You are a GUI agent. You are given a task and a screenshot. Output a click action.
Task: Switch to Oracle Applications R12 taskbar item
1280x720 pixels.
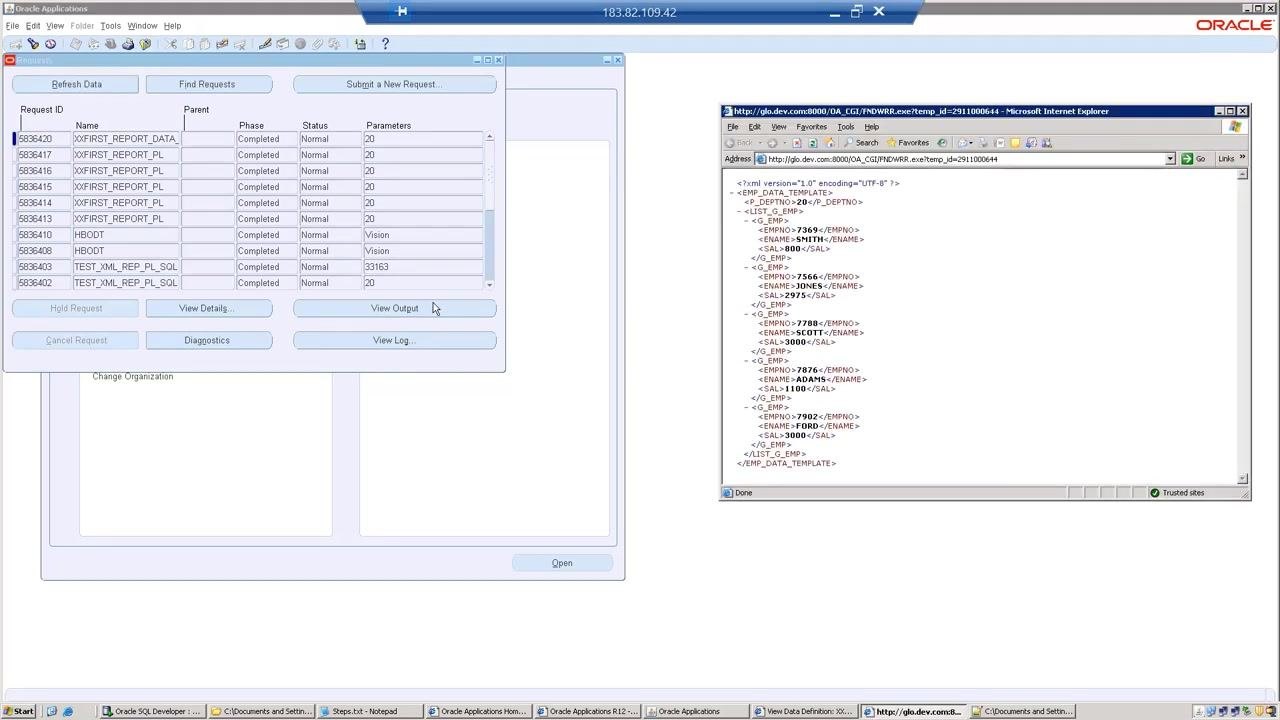pos(588,711)
